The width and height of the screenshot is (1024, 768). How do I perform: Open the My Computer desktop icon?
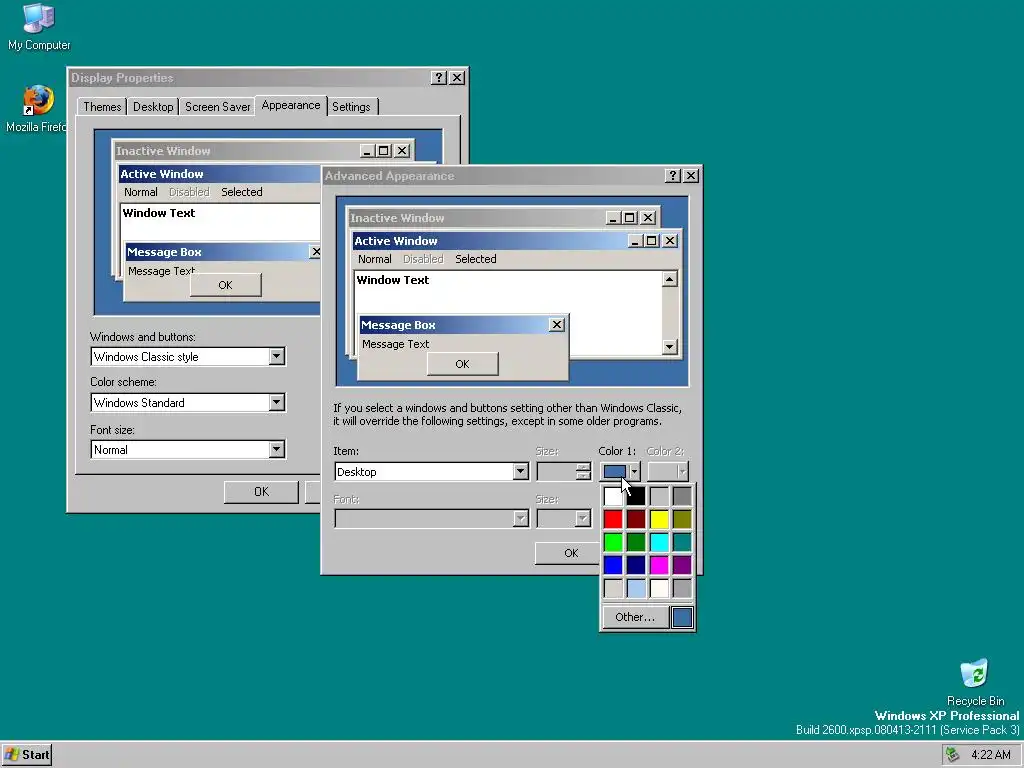(39, 26)
